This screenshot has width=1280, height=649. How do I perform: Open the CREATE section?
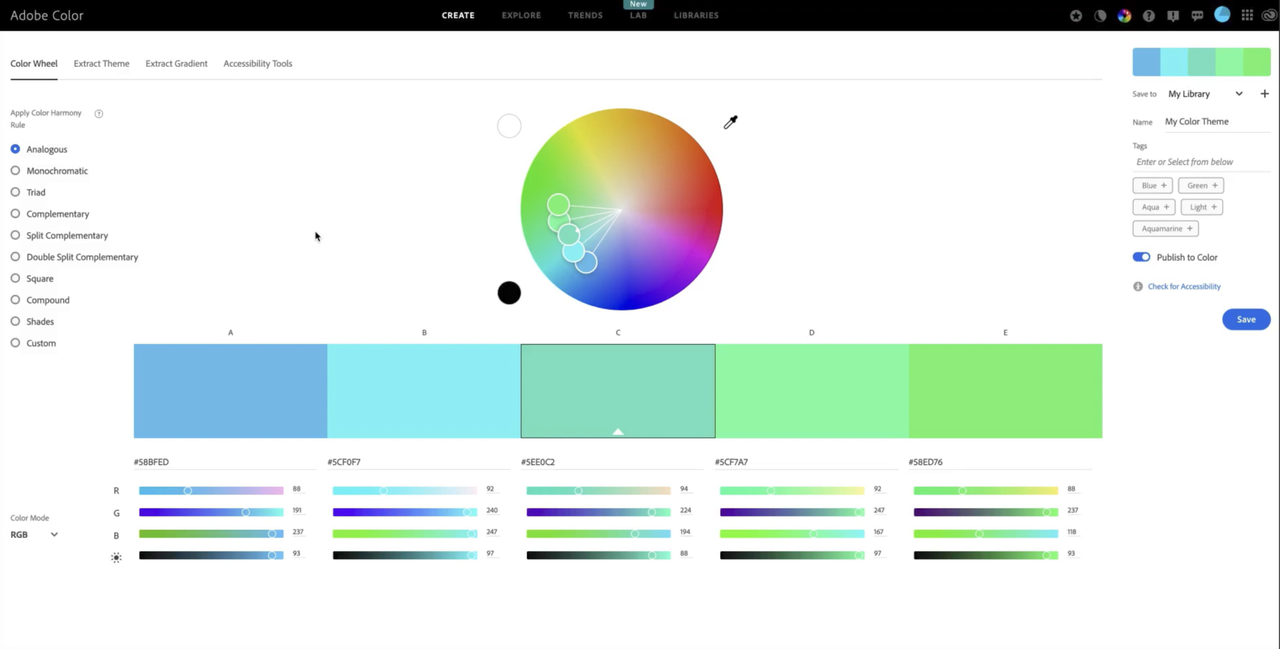458,15
